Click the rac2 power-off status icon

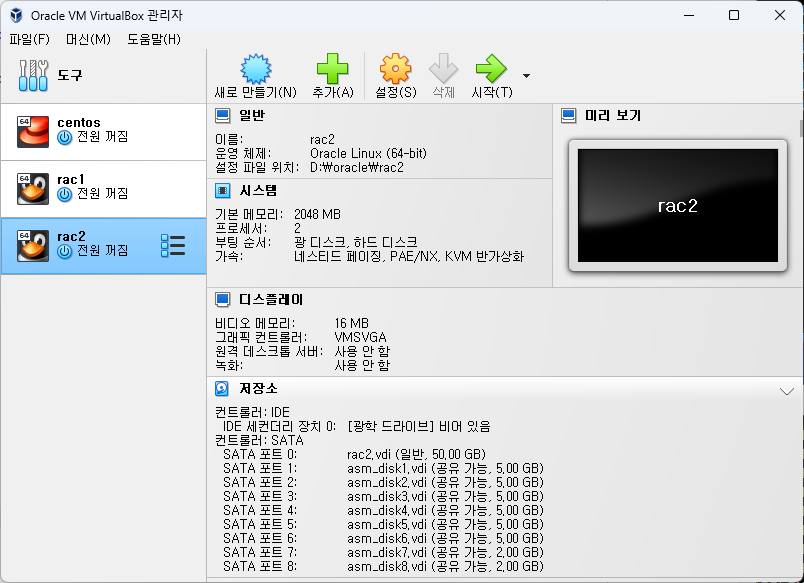pos(64,251)
